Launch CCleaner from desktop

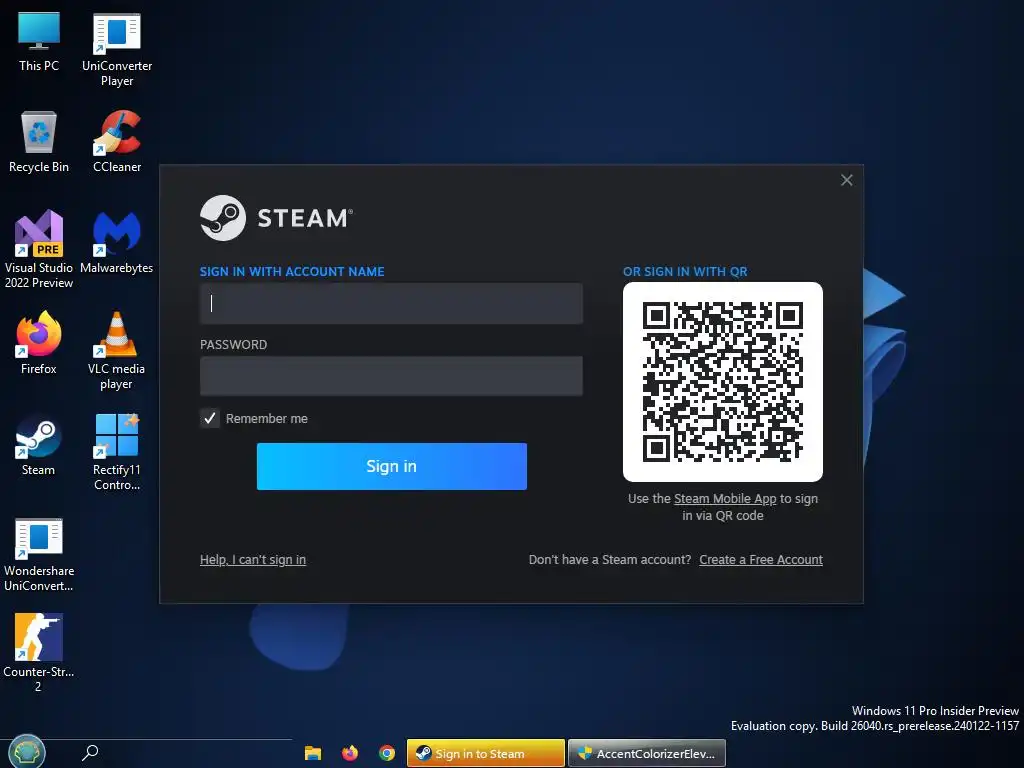[117, 141]
